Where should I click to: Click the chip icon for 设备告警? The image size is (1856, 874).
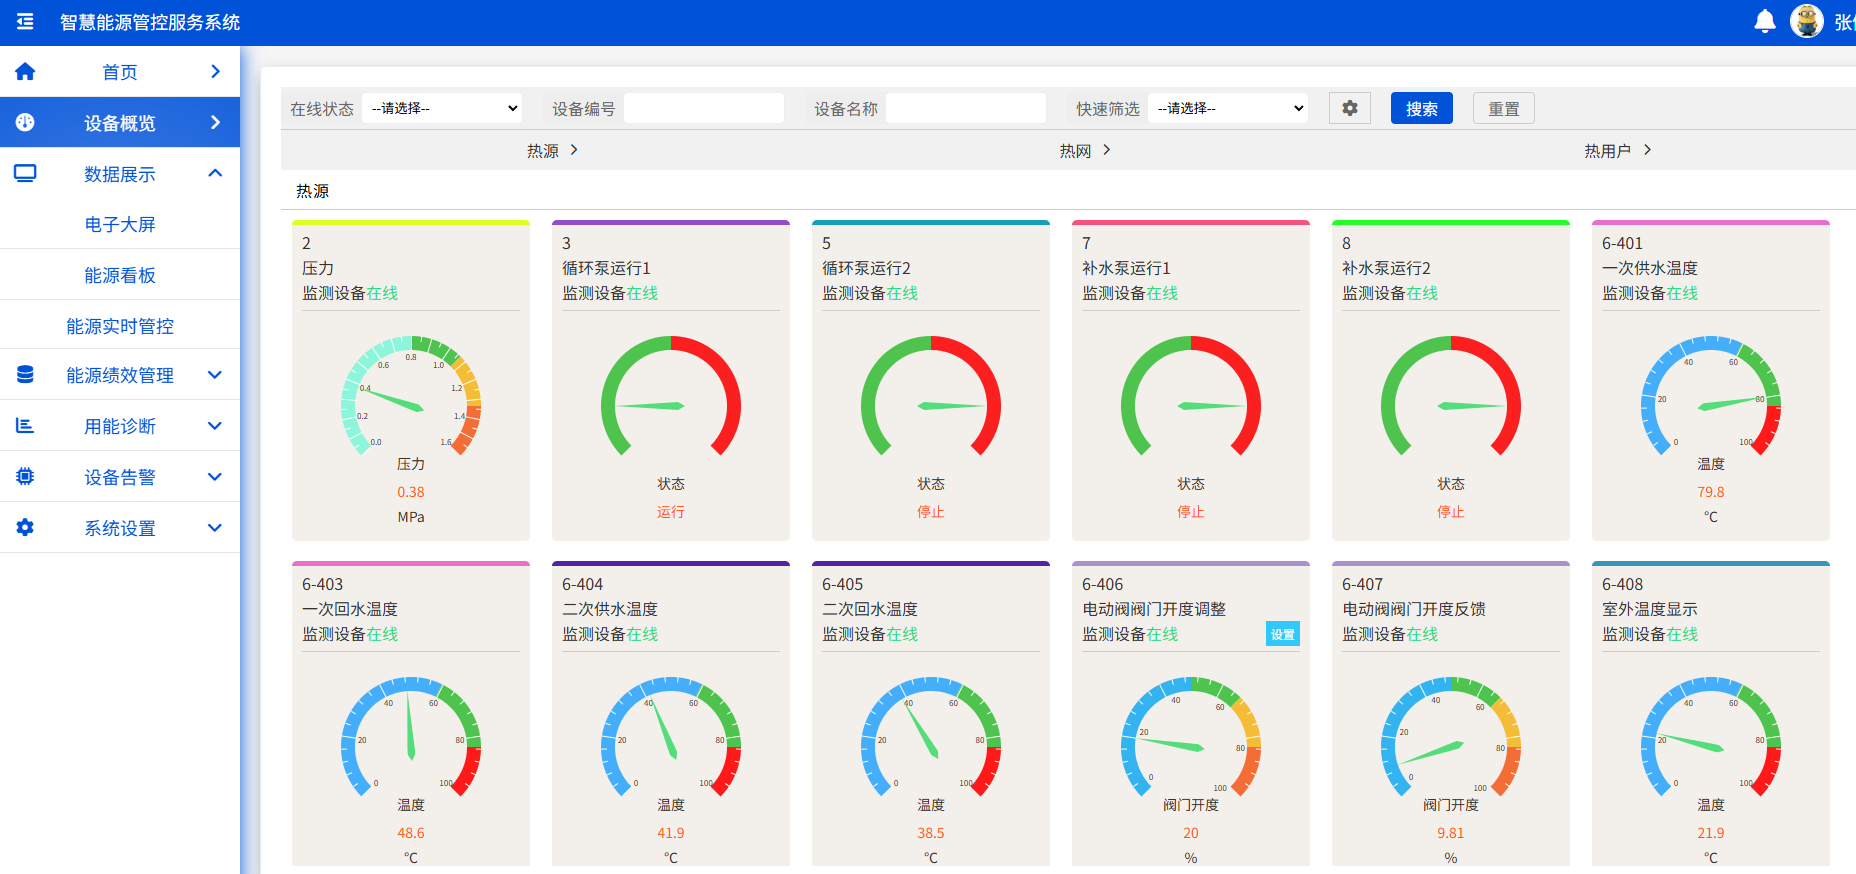pyautogui.click(x=25, y=477)
